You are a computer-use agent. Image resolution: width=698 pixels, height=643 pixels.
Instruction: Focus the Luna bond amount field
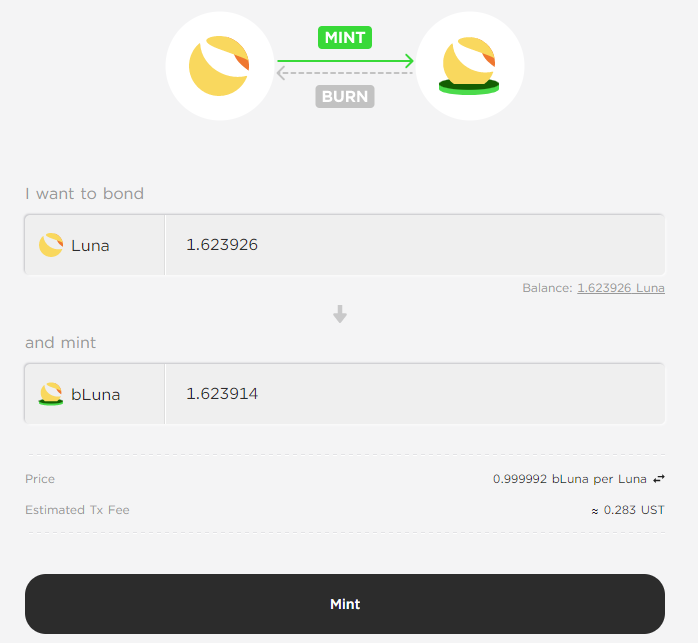(415, 245)
